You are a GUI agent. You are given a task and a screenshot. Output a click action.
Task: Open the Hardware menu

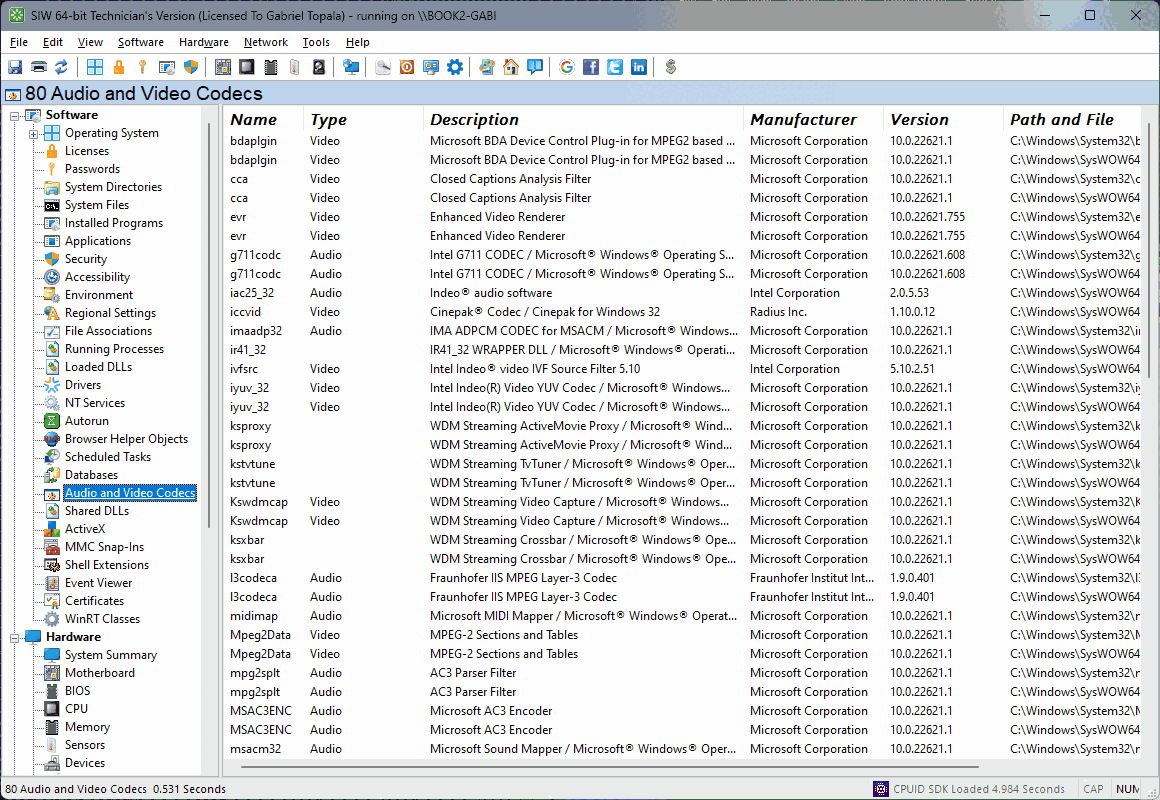tap(203, 42)
